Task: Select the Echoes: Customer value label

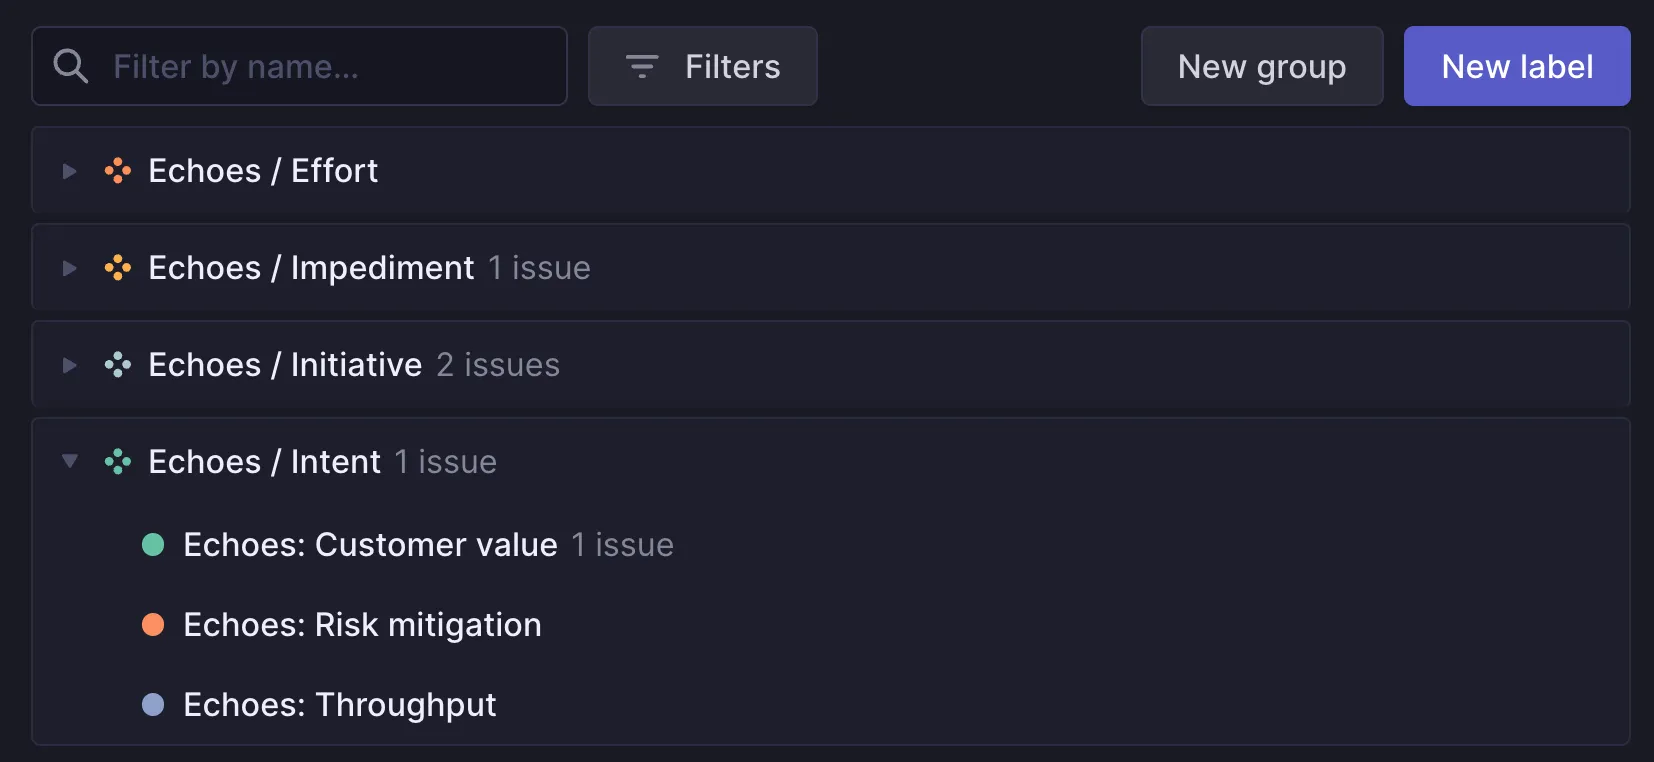Action: click(x=370, y=545)
